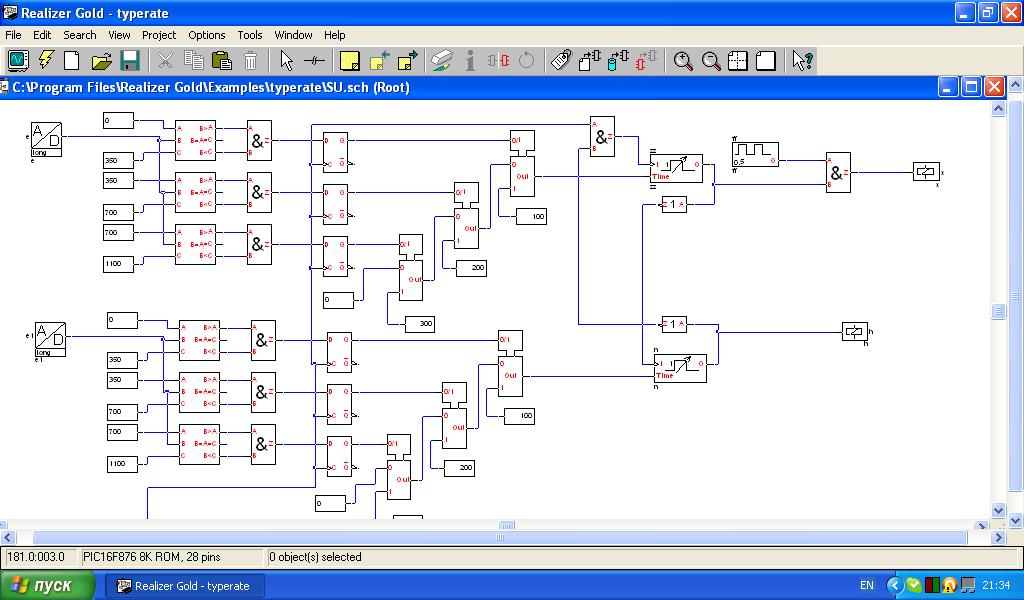Open the Edit menu

(42, 35)
